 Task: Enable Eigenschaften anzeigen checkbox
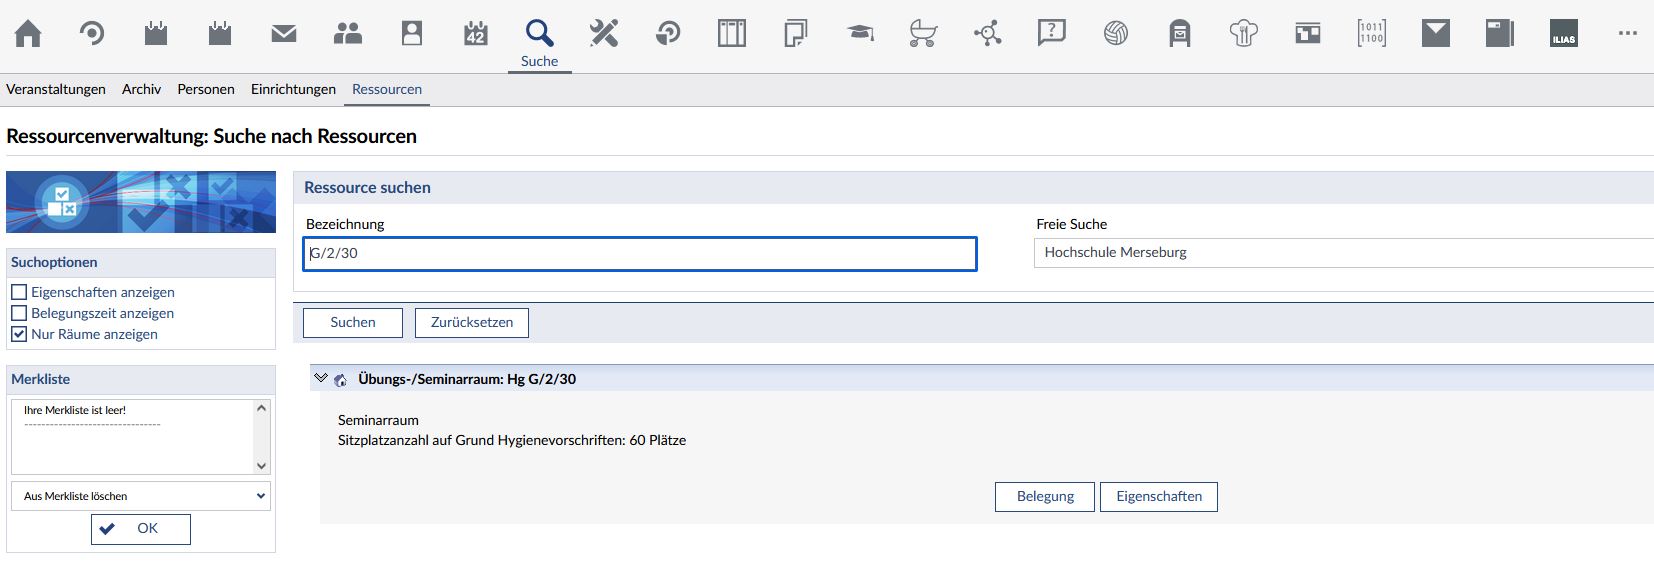tap(19, 292)
